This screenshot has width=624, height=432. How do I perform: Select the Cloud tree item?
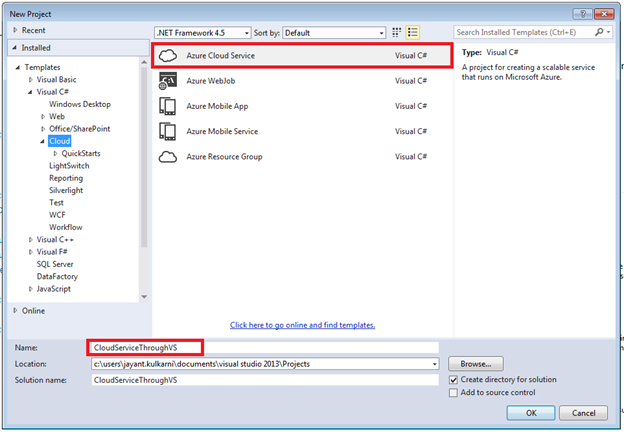point(60,141)
